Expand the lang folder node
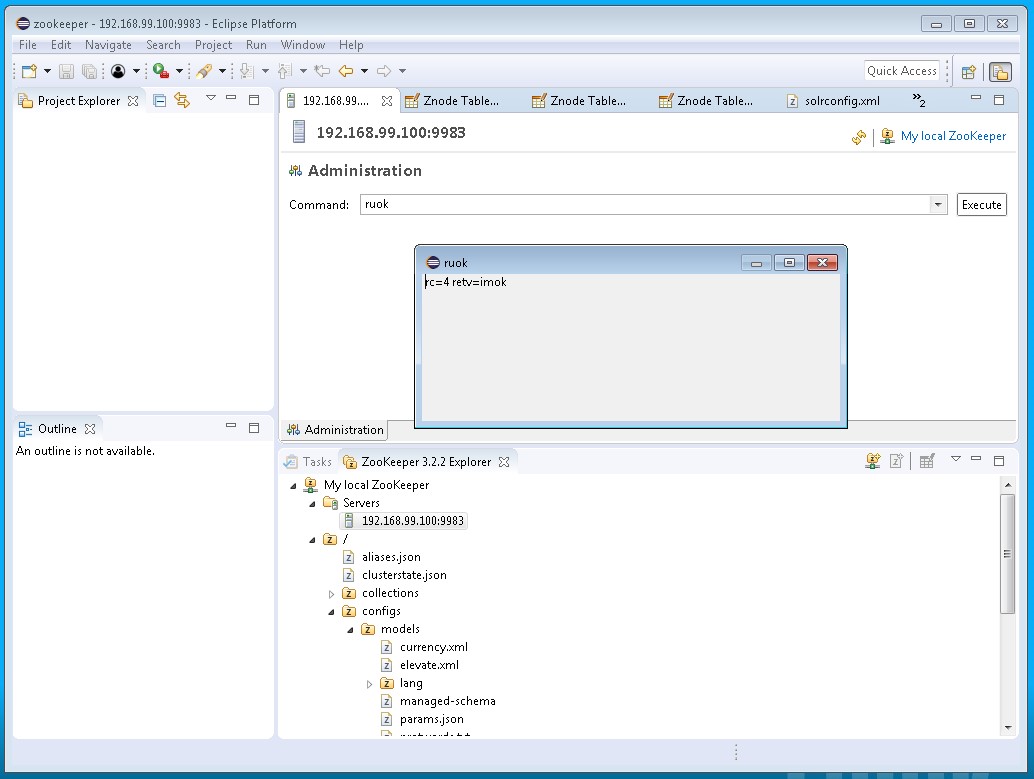 click(370, 684)
